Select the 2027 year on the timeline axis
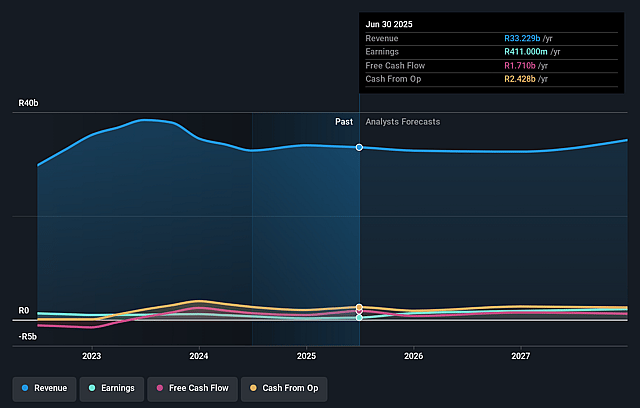The width and height of the screenshot is (640, 408). tap(520, 355)
